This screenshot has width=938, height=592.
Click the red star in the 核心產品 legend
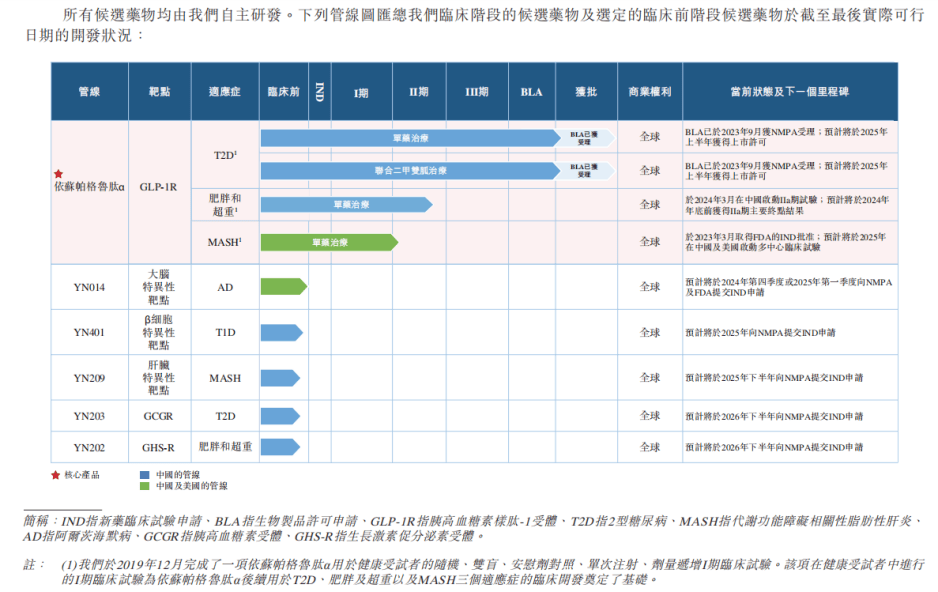(56, 475)
